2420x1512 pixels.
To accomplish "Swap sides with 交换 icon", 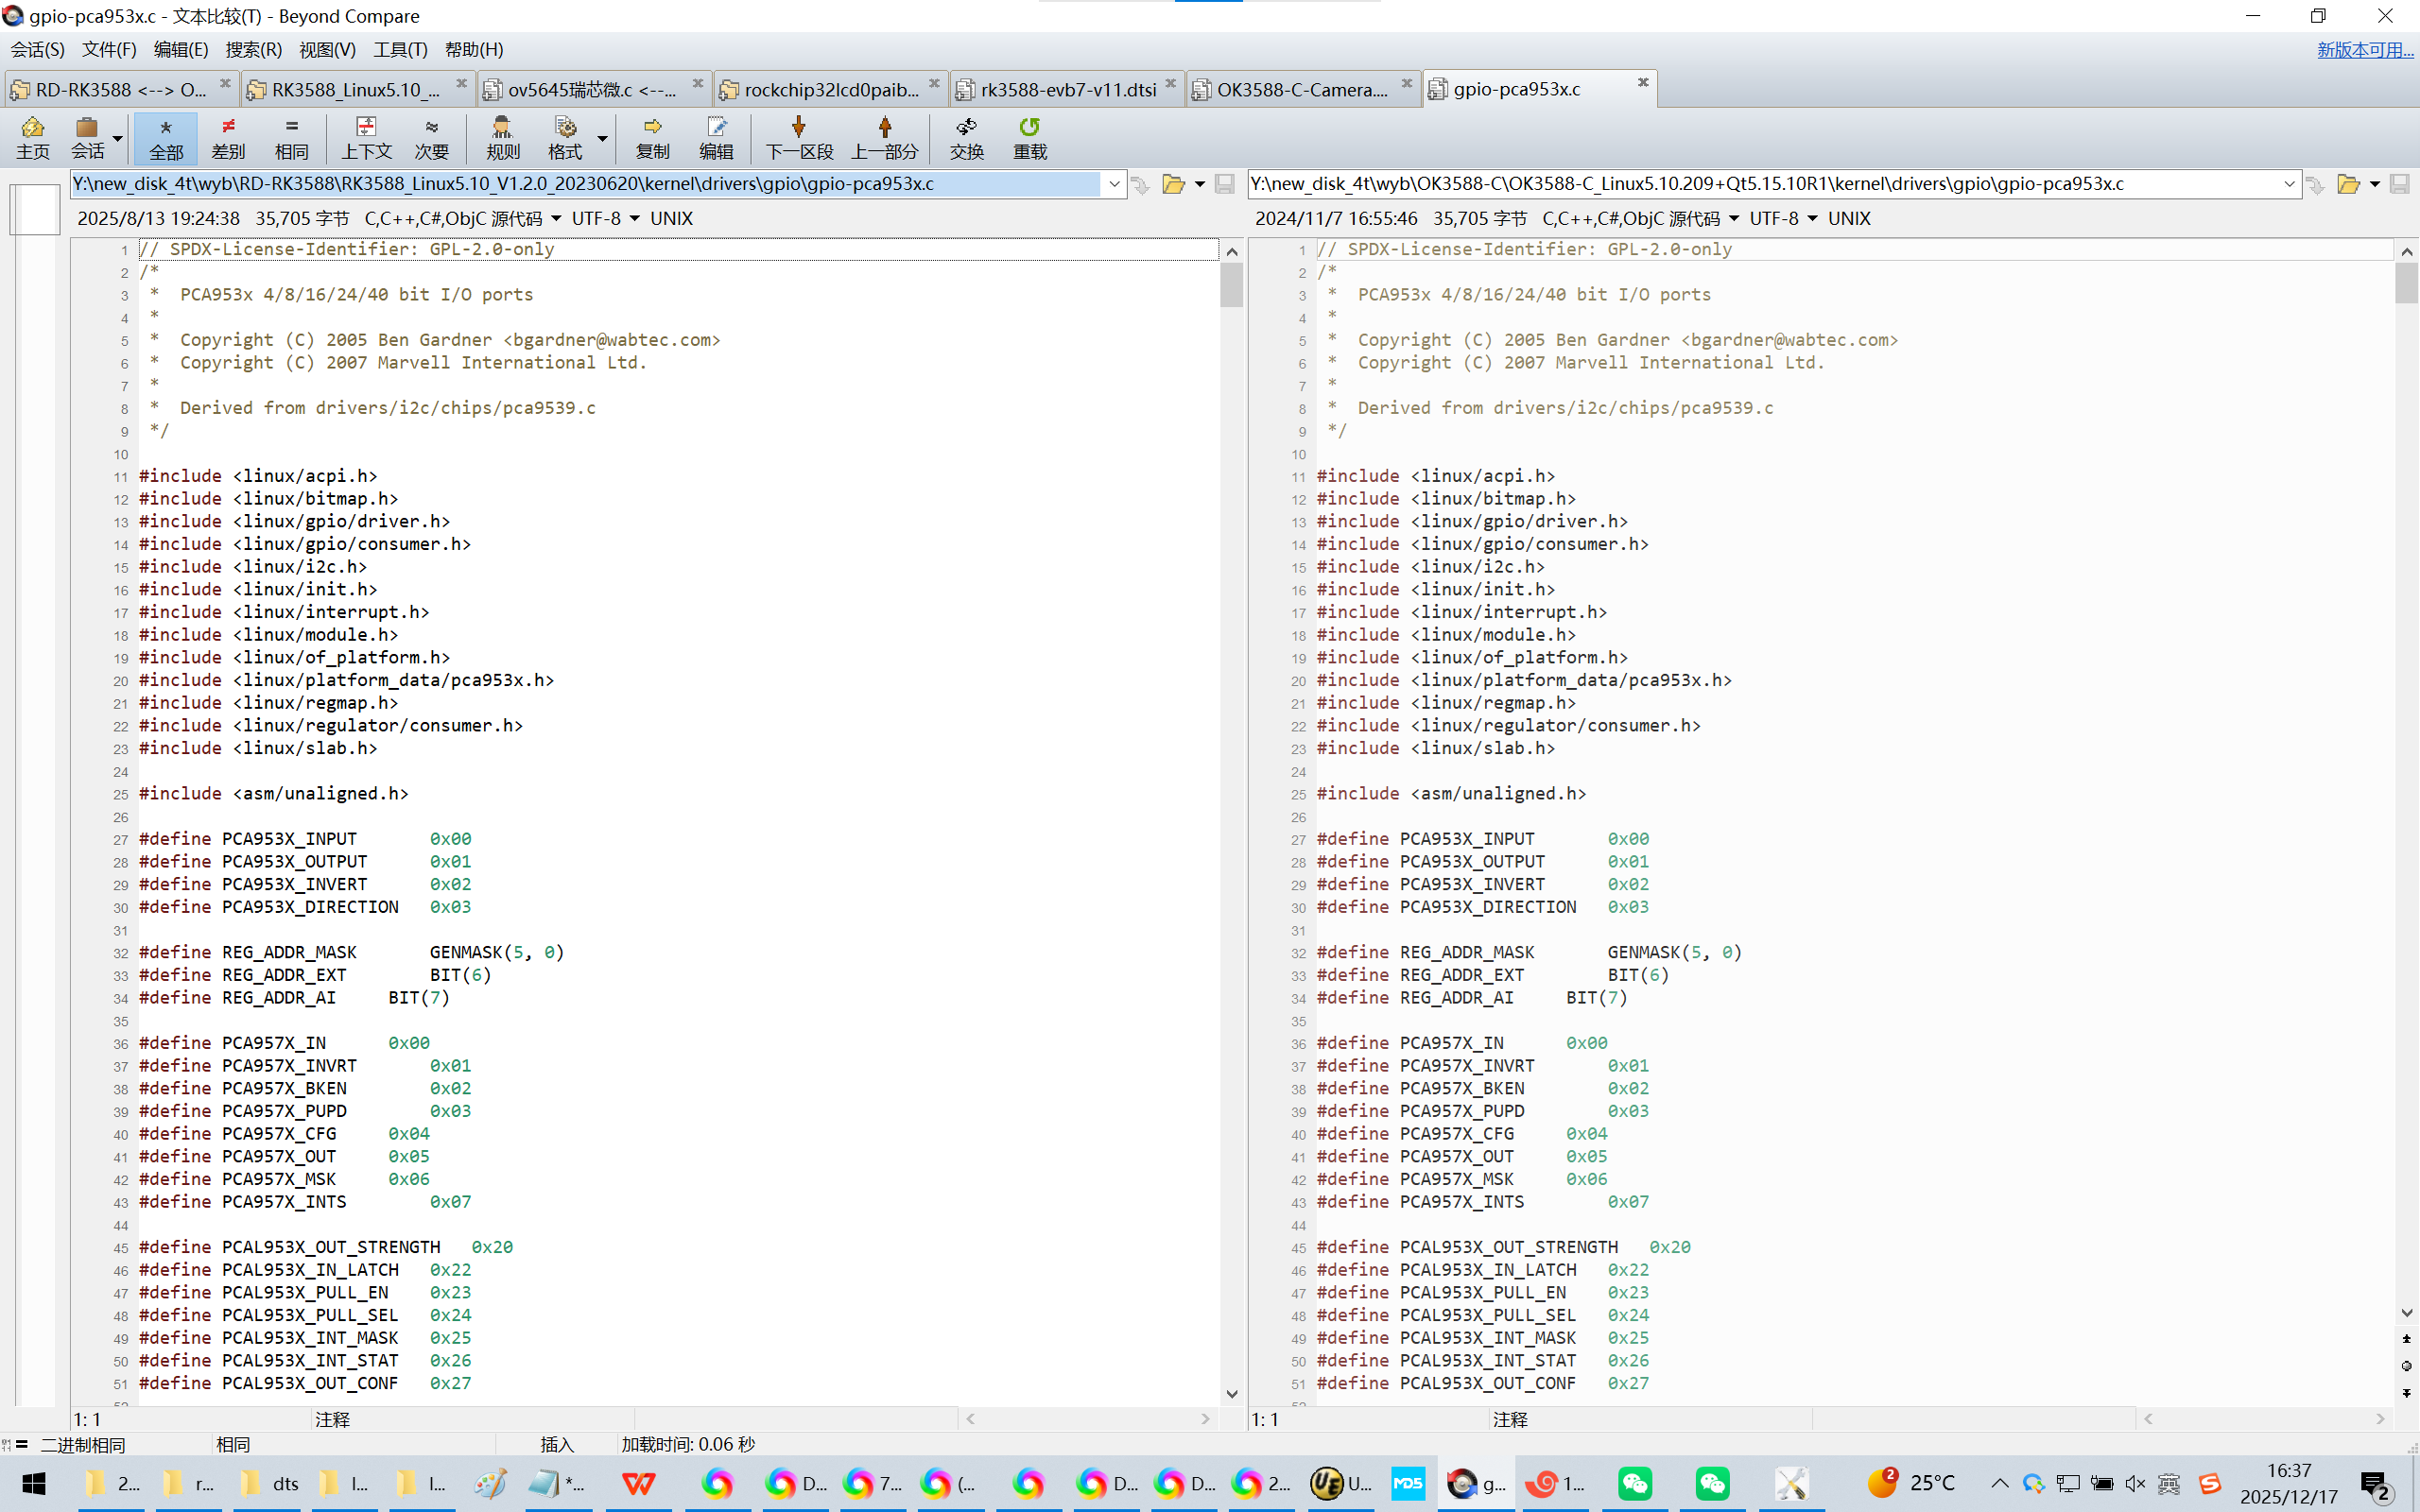I will pos(966,137).
